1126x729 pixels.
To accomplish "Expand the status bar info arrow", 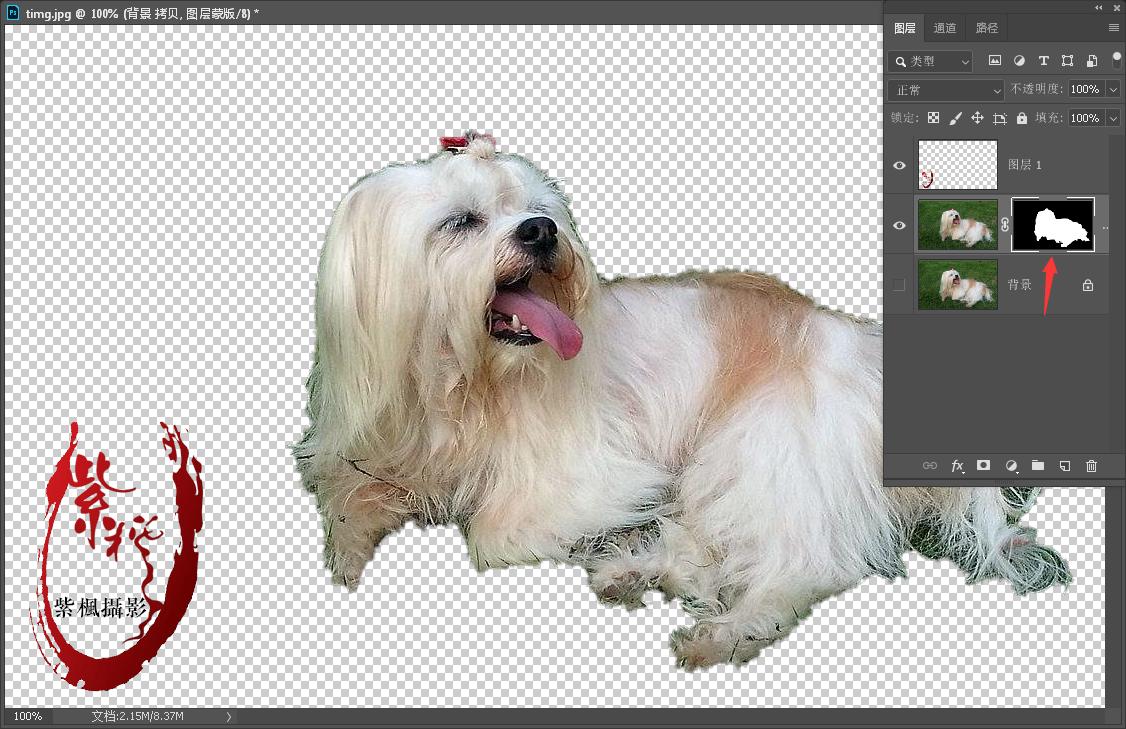I will [x=229, y=716].
